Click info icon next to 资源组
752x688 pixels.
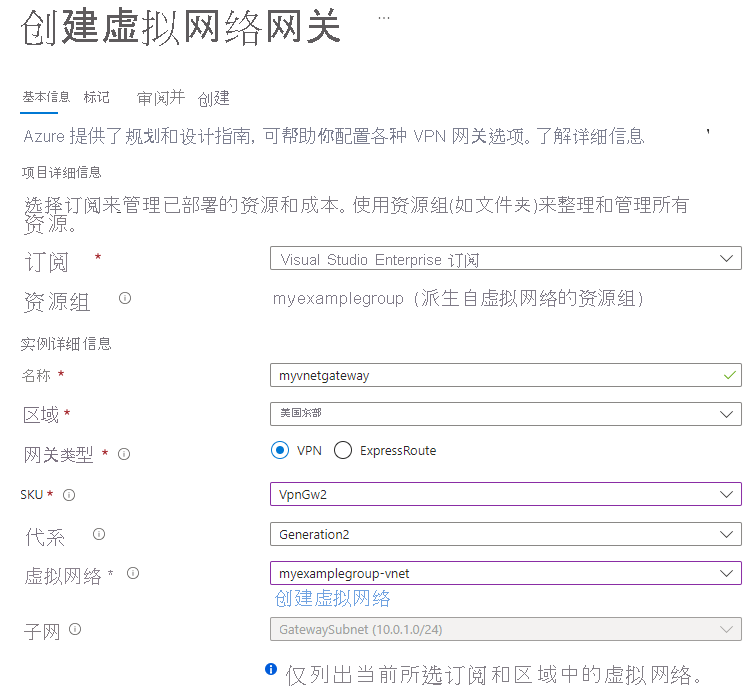click(x=125, y=298)
